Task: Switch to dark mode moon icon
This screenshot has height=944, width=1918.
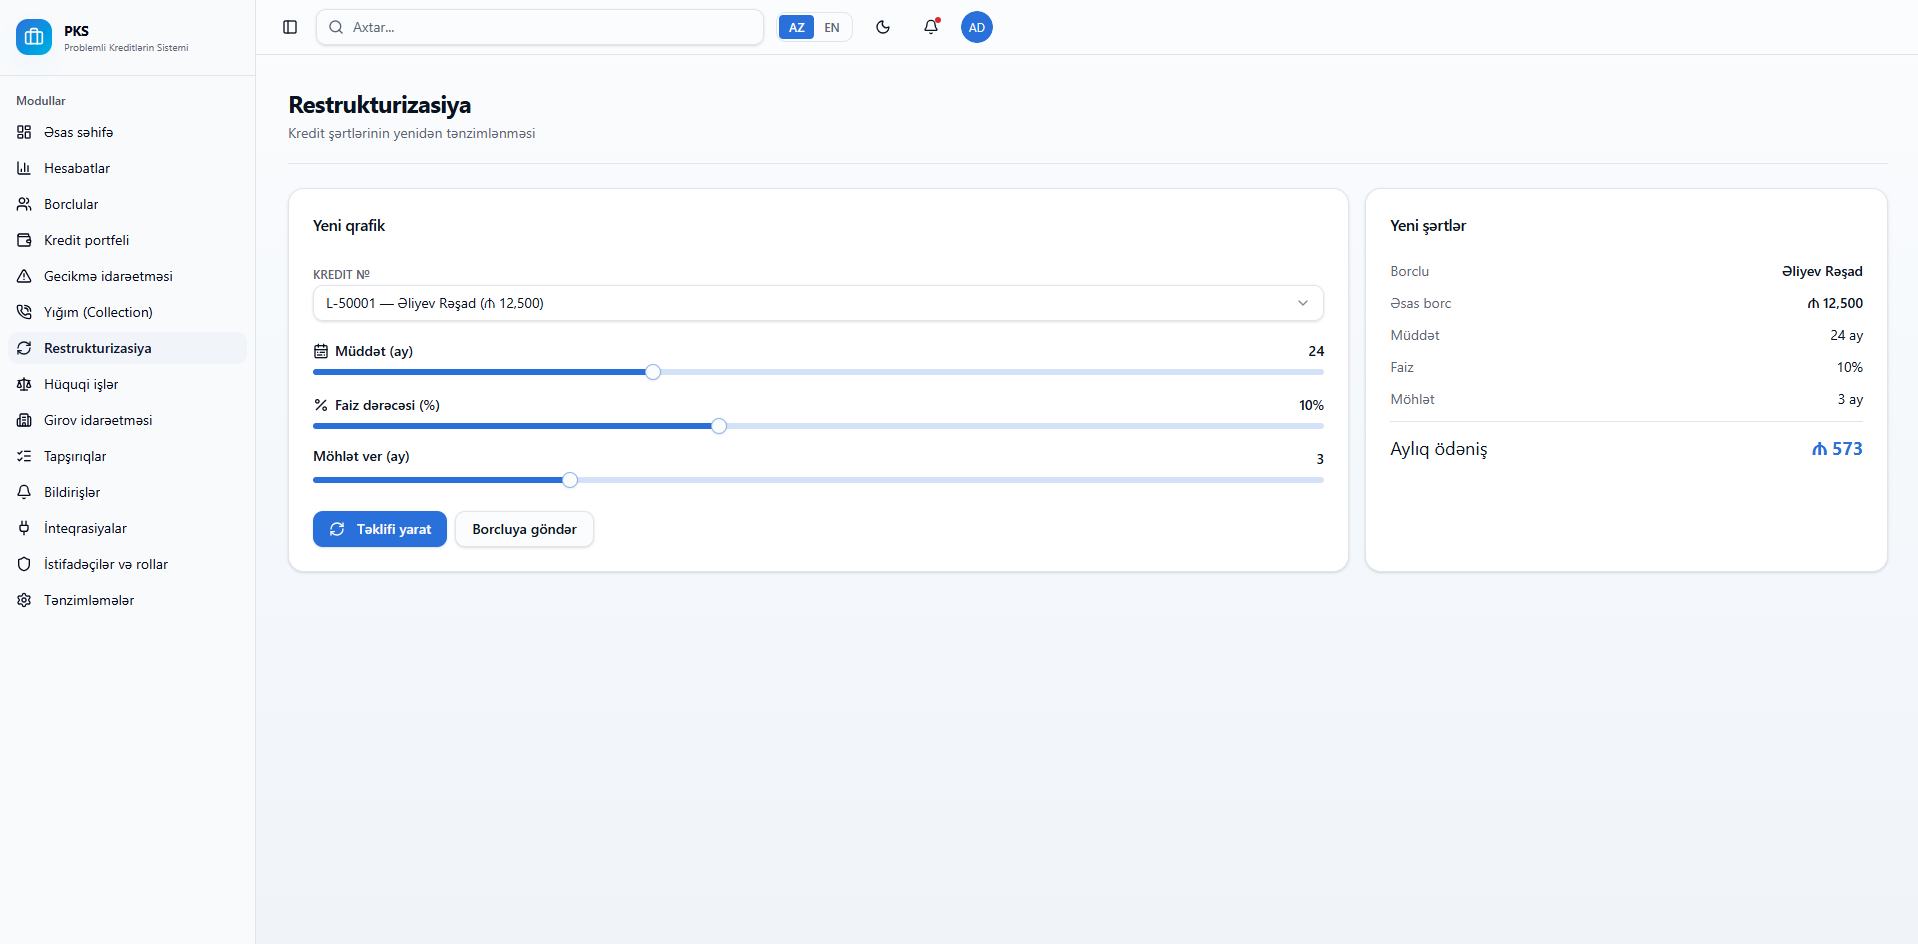Action: (x=883, y=27)
